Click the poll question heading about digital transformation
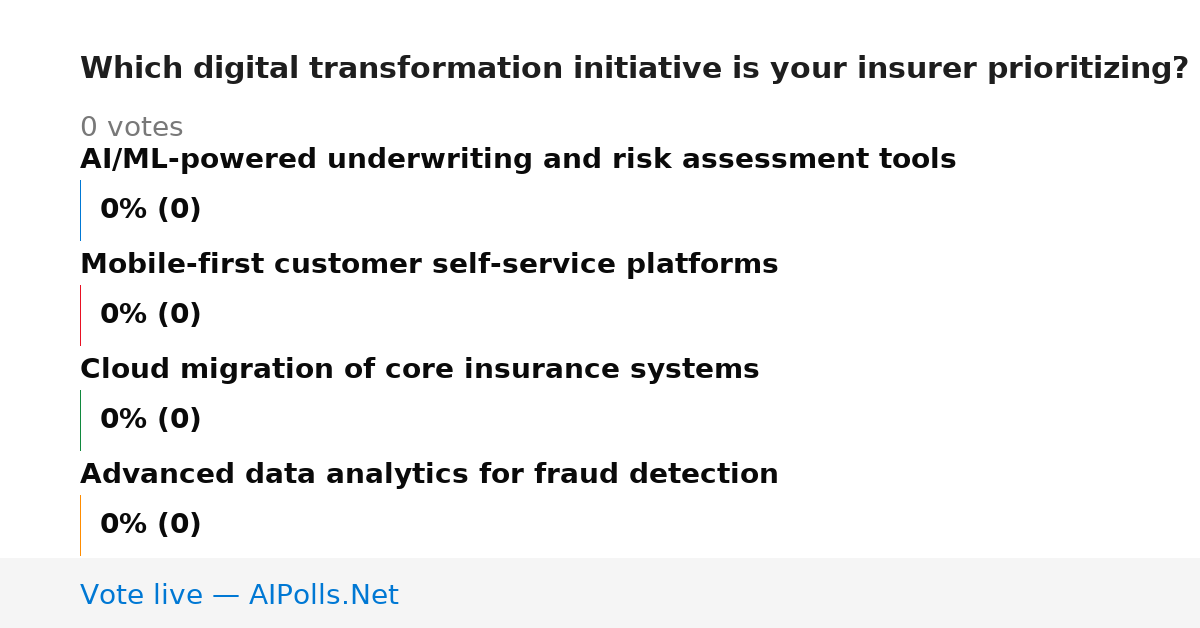Image resolution: width=1200 pixels, height=628 pixels. [634, 69]
